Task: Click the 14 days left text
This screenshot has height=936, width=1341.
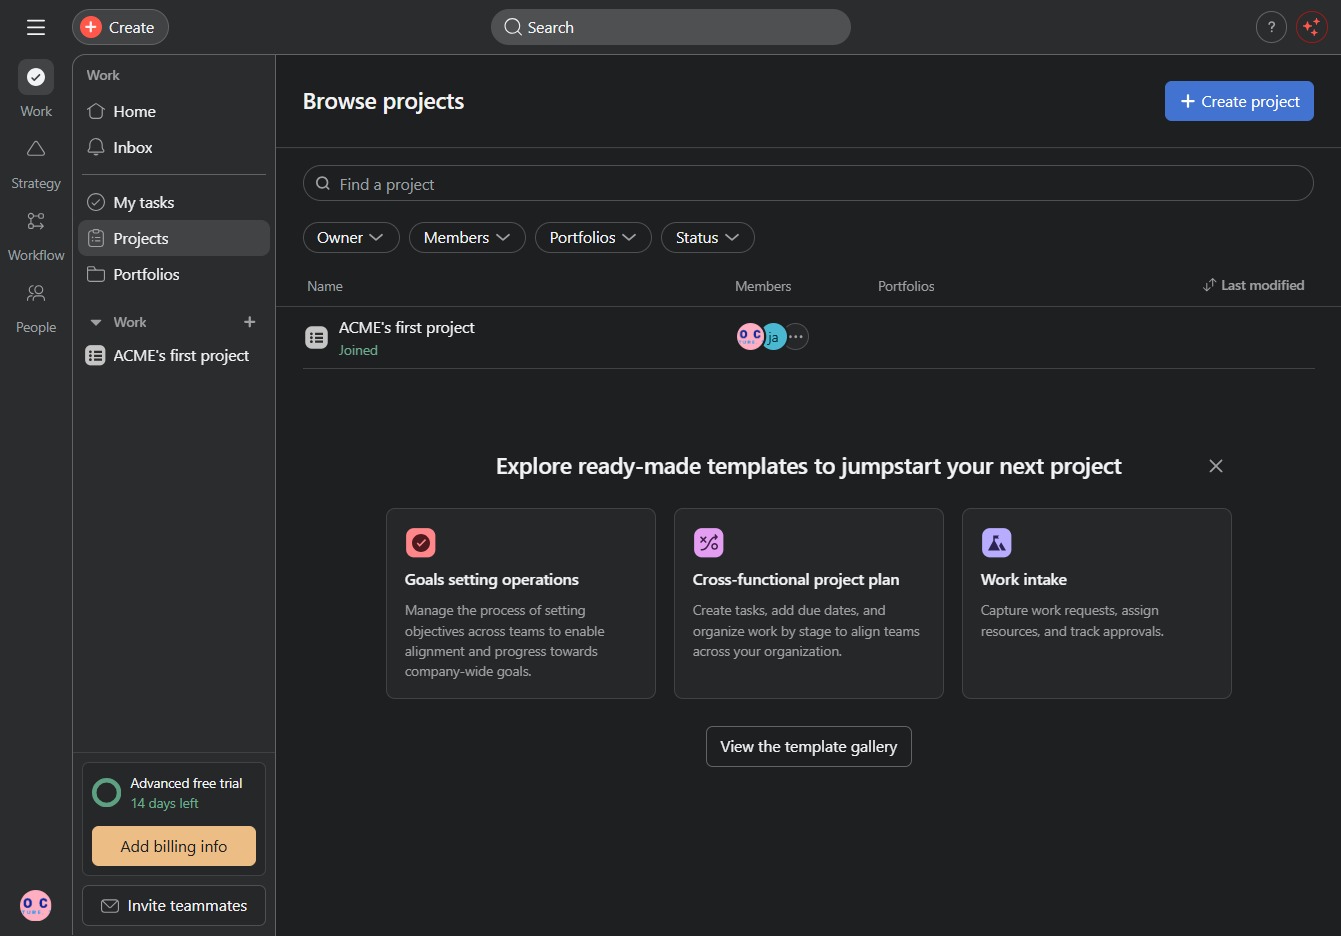Action: point(164,803)
